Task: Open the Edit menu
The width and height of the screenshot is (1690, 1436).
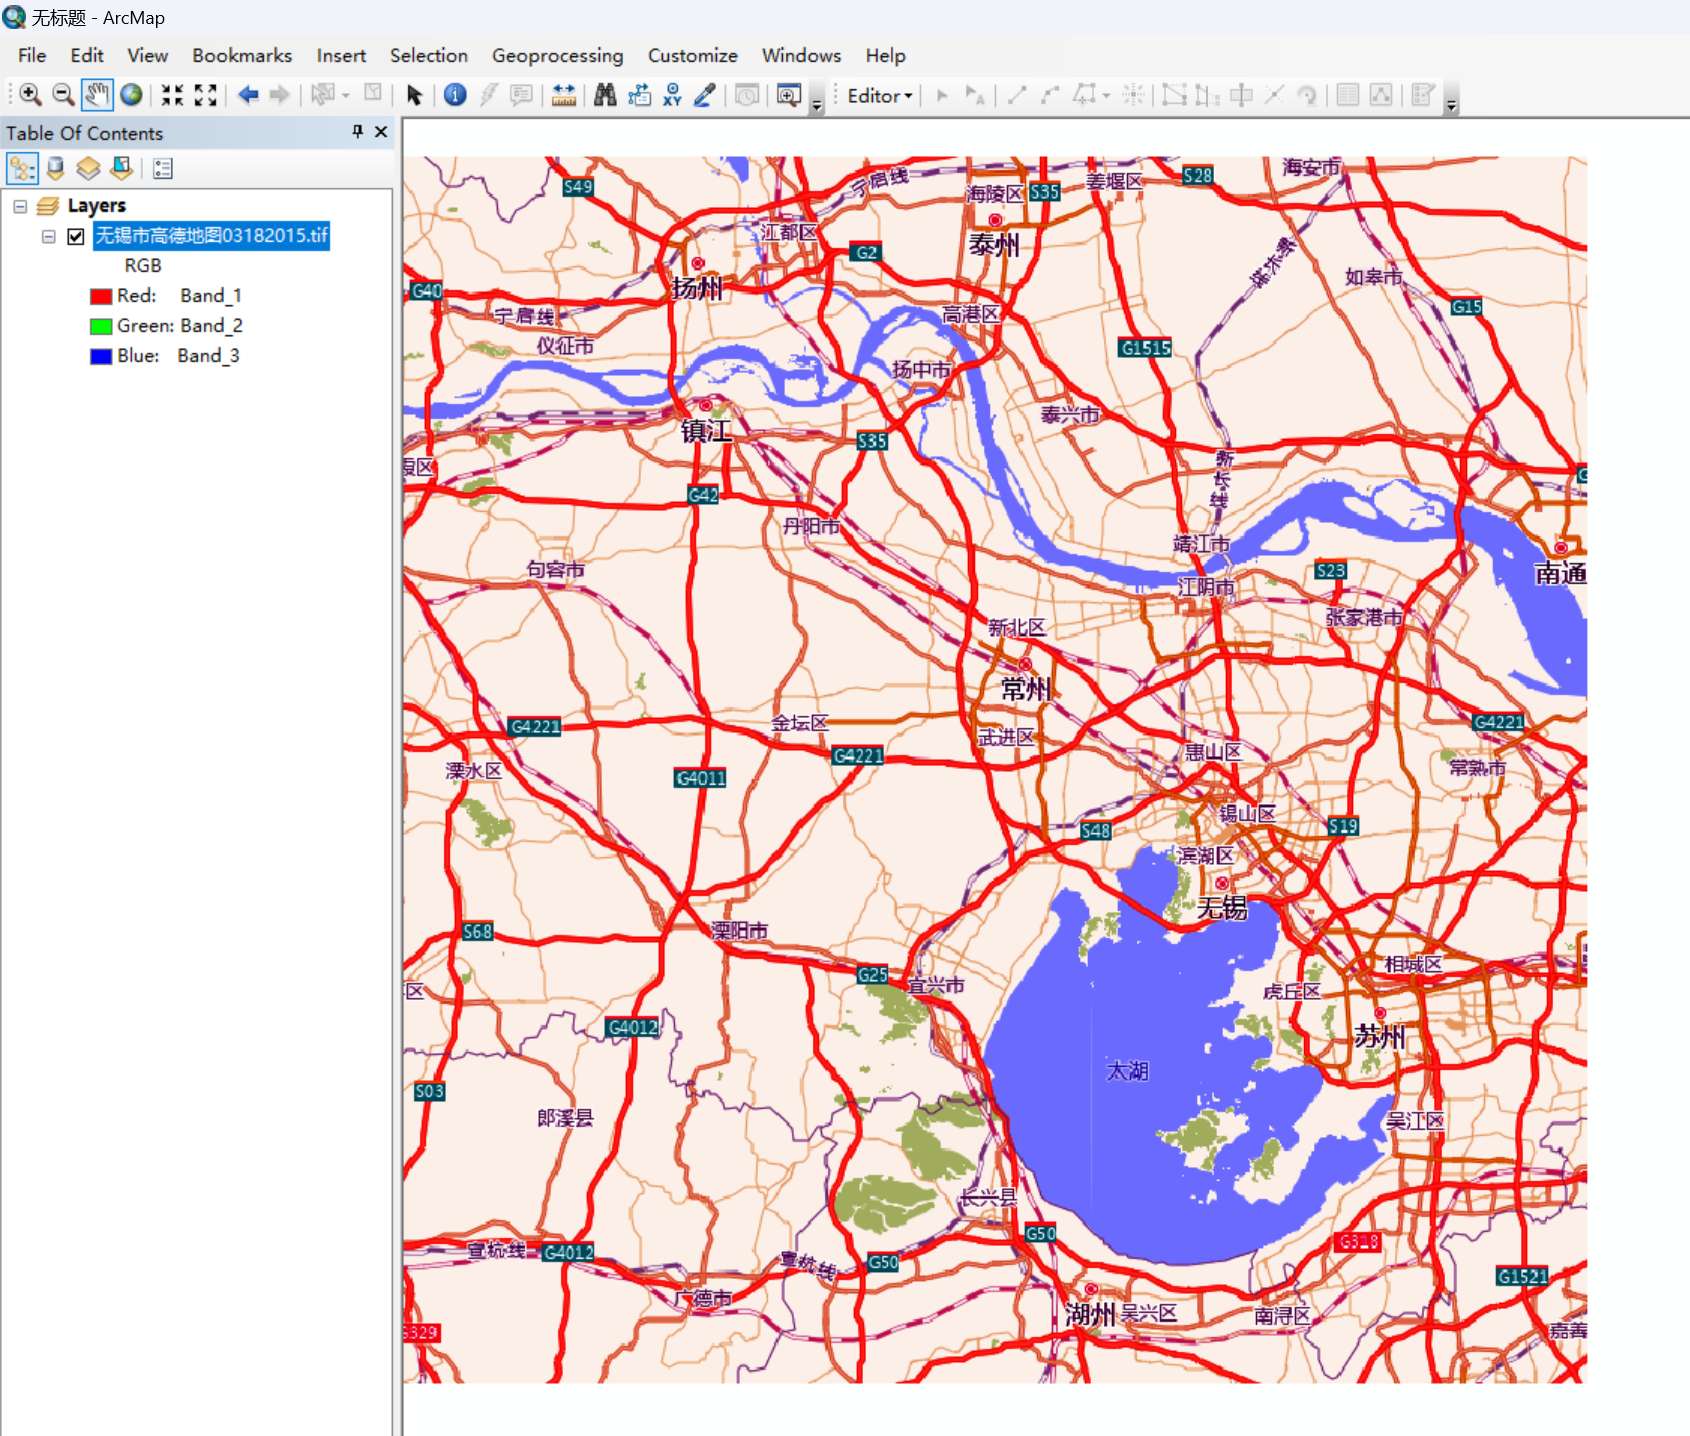Action: tap(87, 55)
